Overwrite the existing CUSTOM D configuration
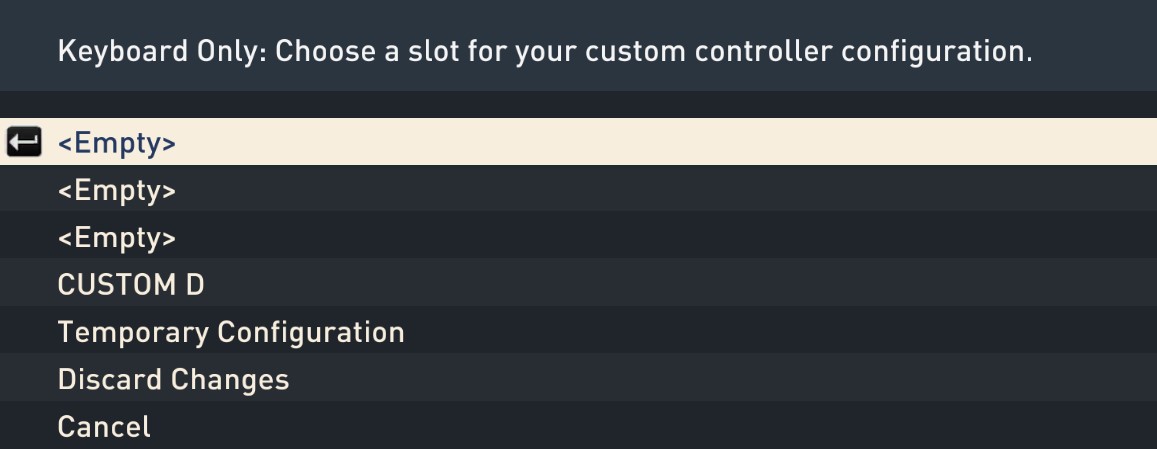 [x=578, y=284]
